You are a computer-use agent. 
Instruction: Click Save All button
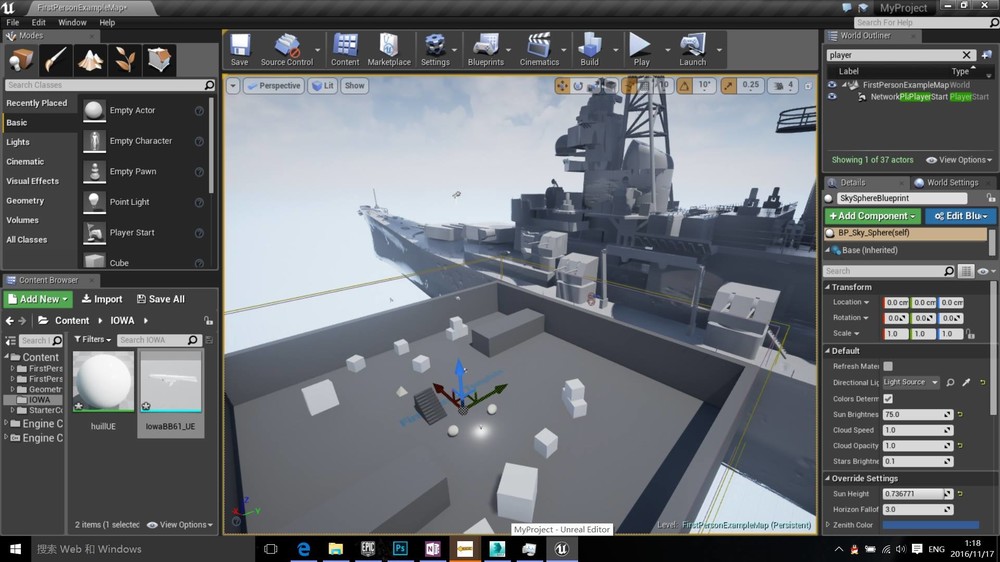coord(161,299)
